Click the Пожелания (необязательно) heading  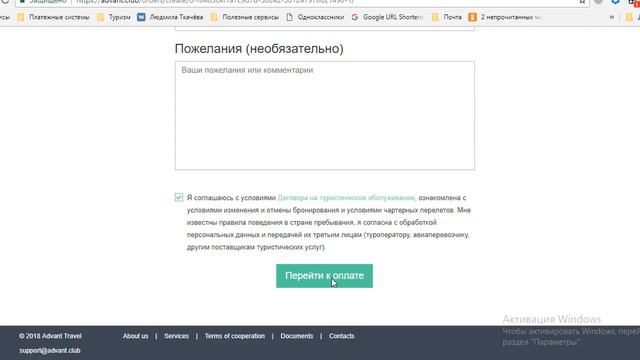click(259, 49)
